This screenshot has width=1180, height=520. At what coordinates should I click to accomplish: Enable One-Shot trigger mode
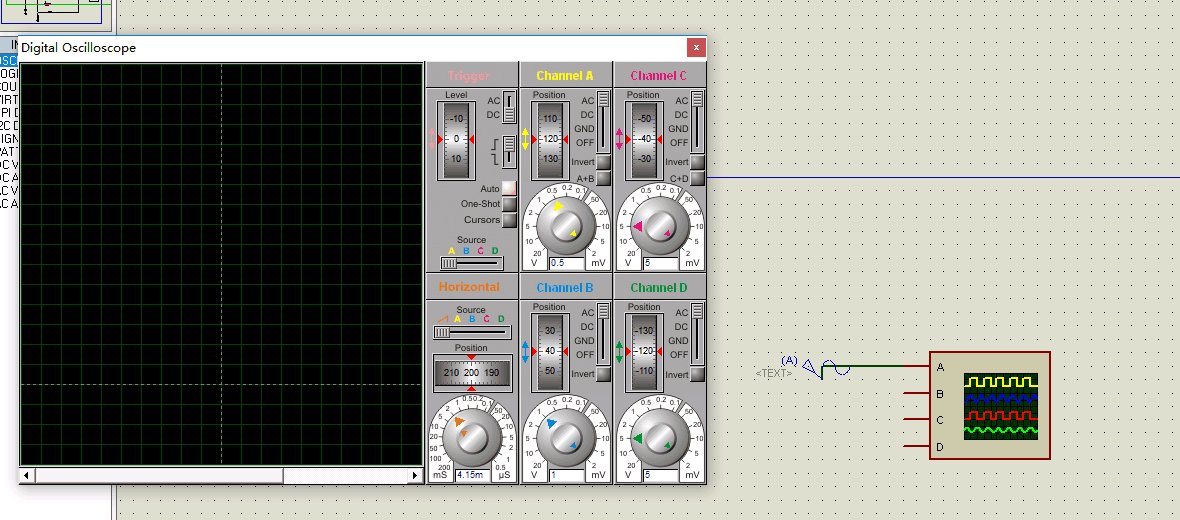509,204
